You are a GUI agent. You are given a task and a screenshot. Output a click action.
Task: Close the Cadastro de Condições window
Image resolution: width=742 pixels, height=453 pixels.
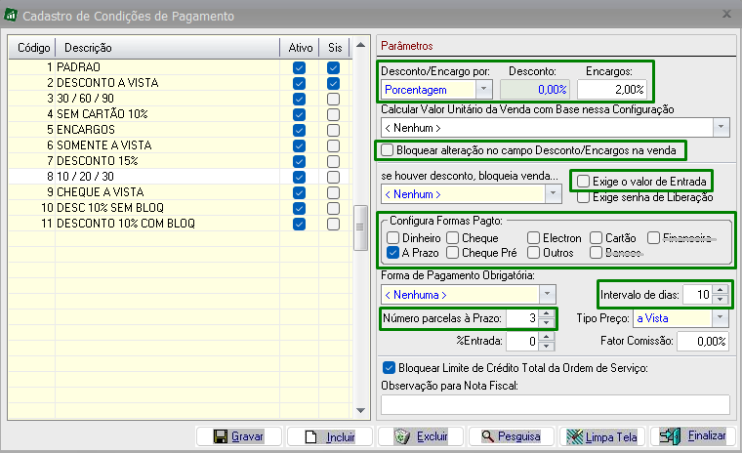pyautogui.click(x=727, y=14)
